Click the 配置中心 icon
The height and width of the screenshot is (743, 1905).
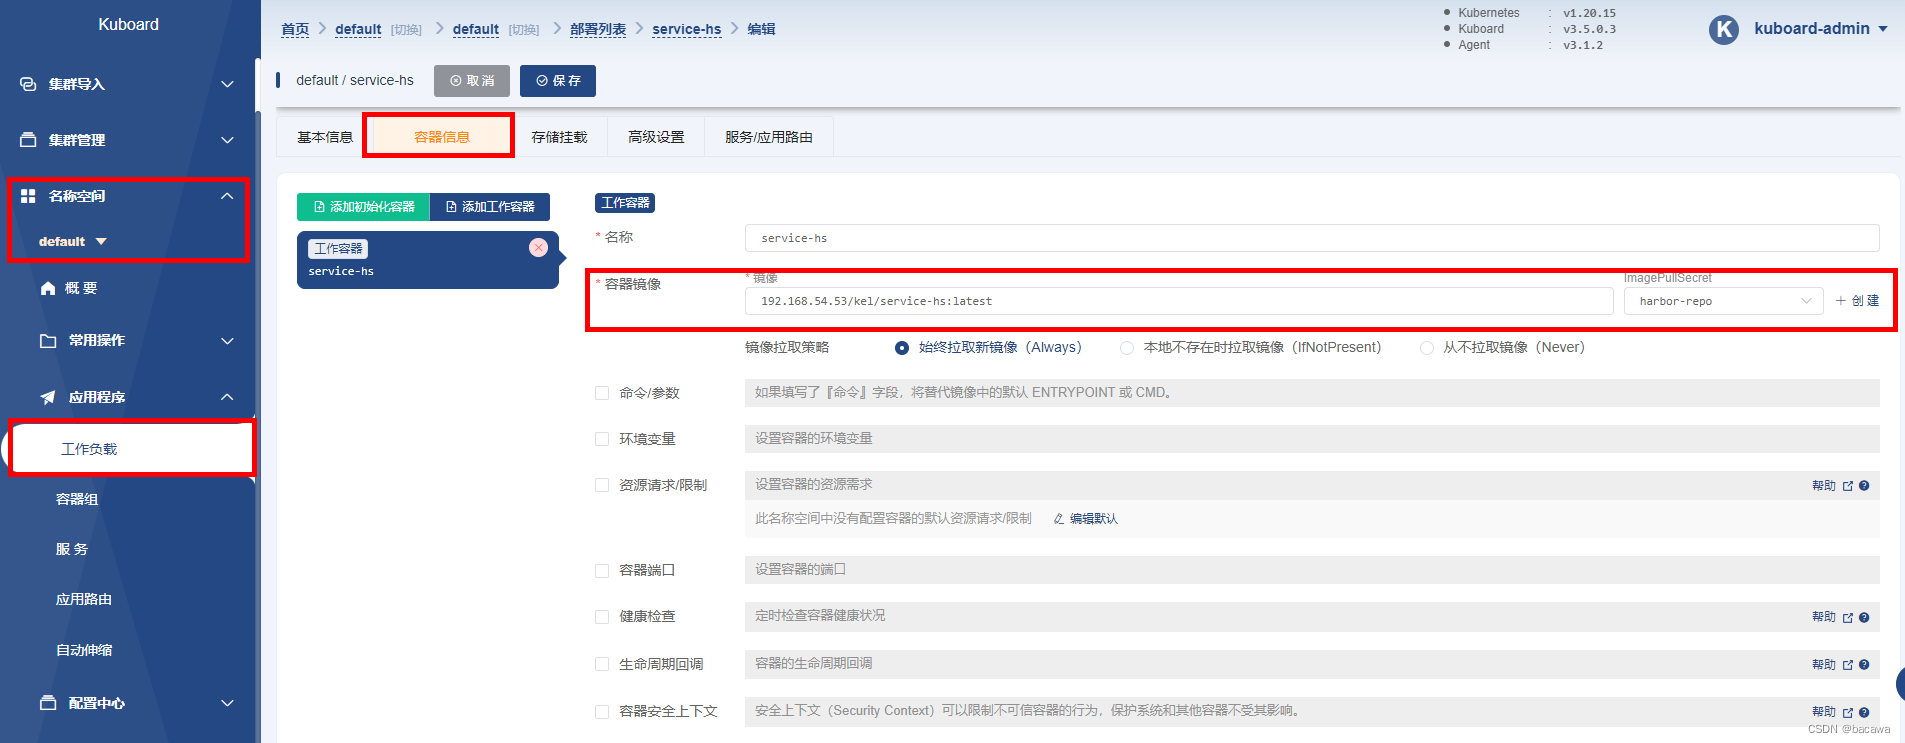click(x=48, y=703)
